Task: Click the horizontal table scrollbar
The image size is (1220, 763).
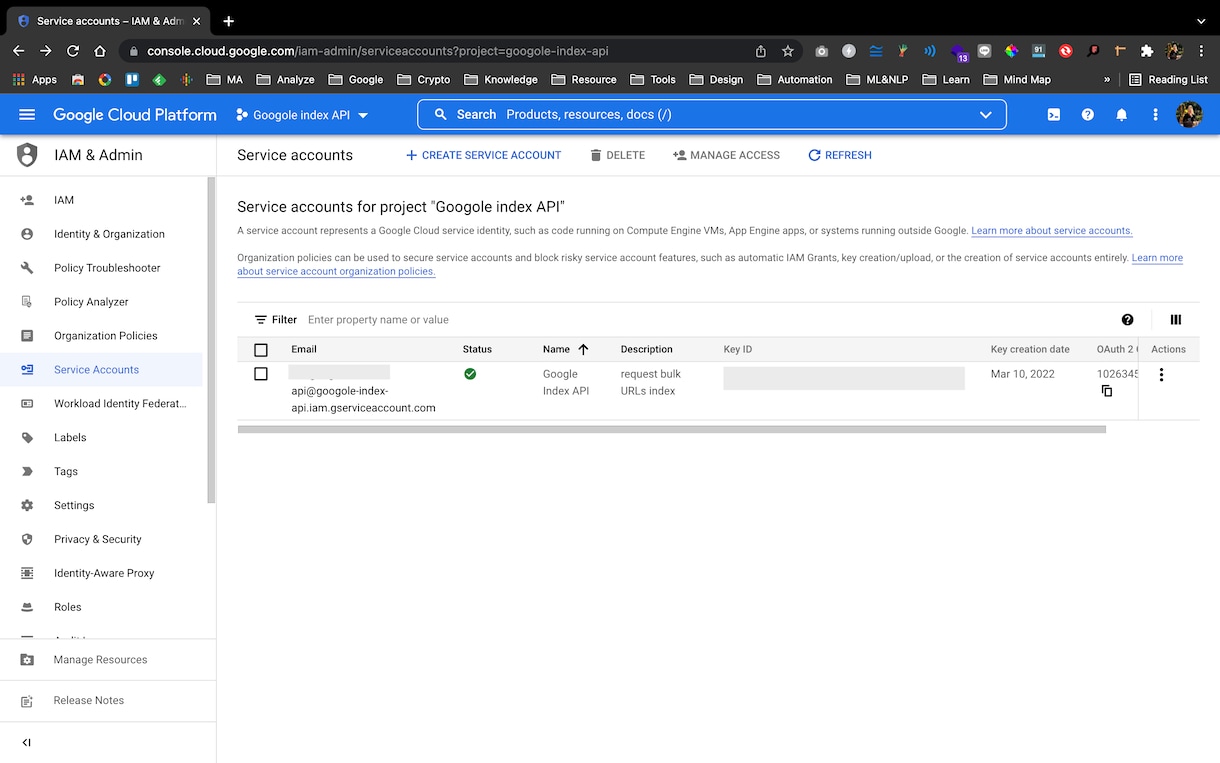Action: click(x=672, y=429)
